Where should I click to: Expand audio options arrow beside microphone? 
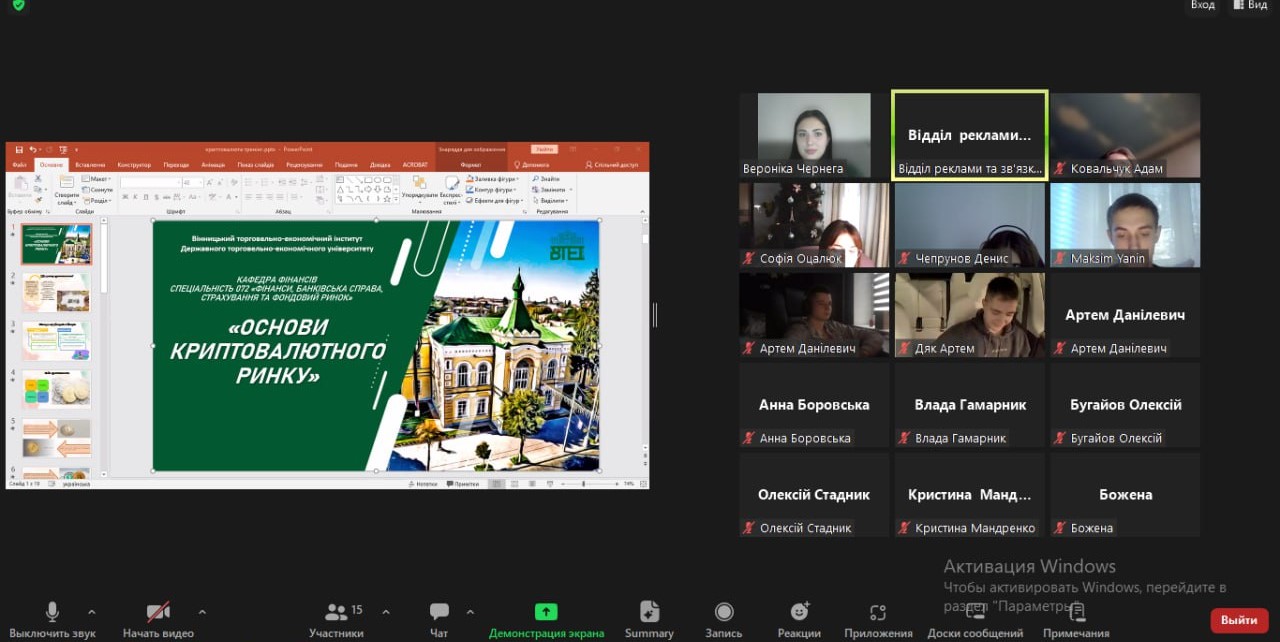pyautogui.click(x=92, y=611)
